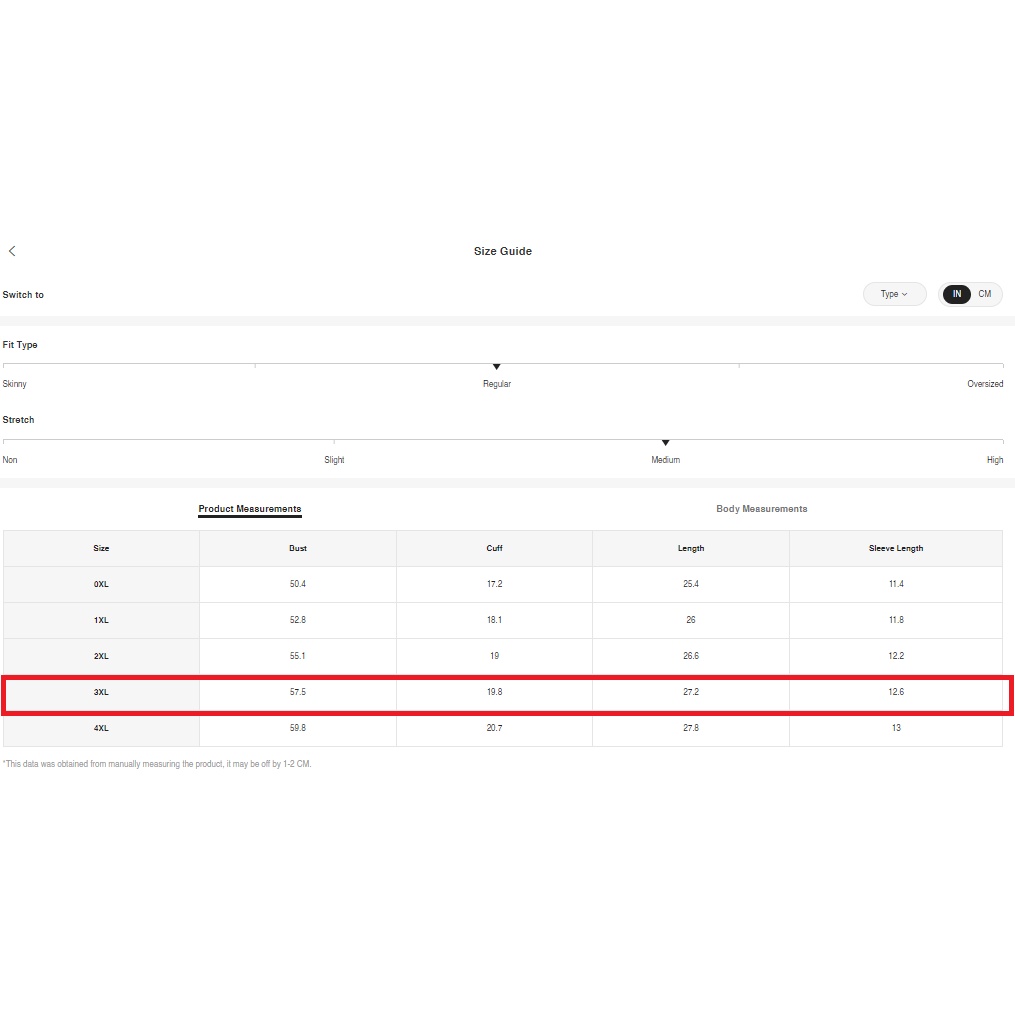Select the 3XL size row label
The height and width of the screenshot is (1015, 1015).
click(101, 692)
